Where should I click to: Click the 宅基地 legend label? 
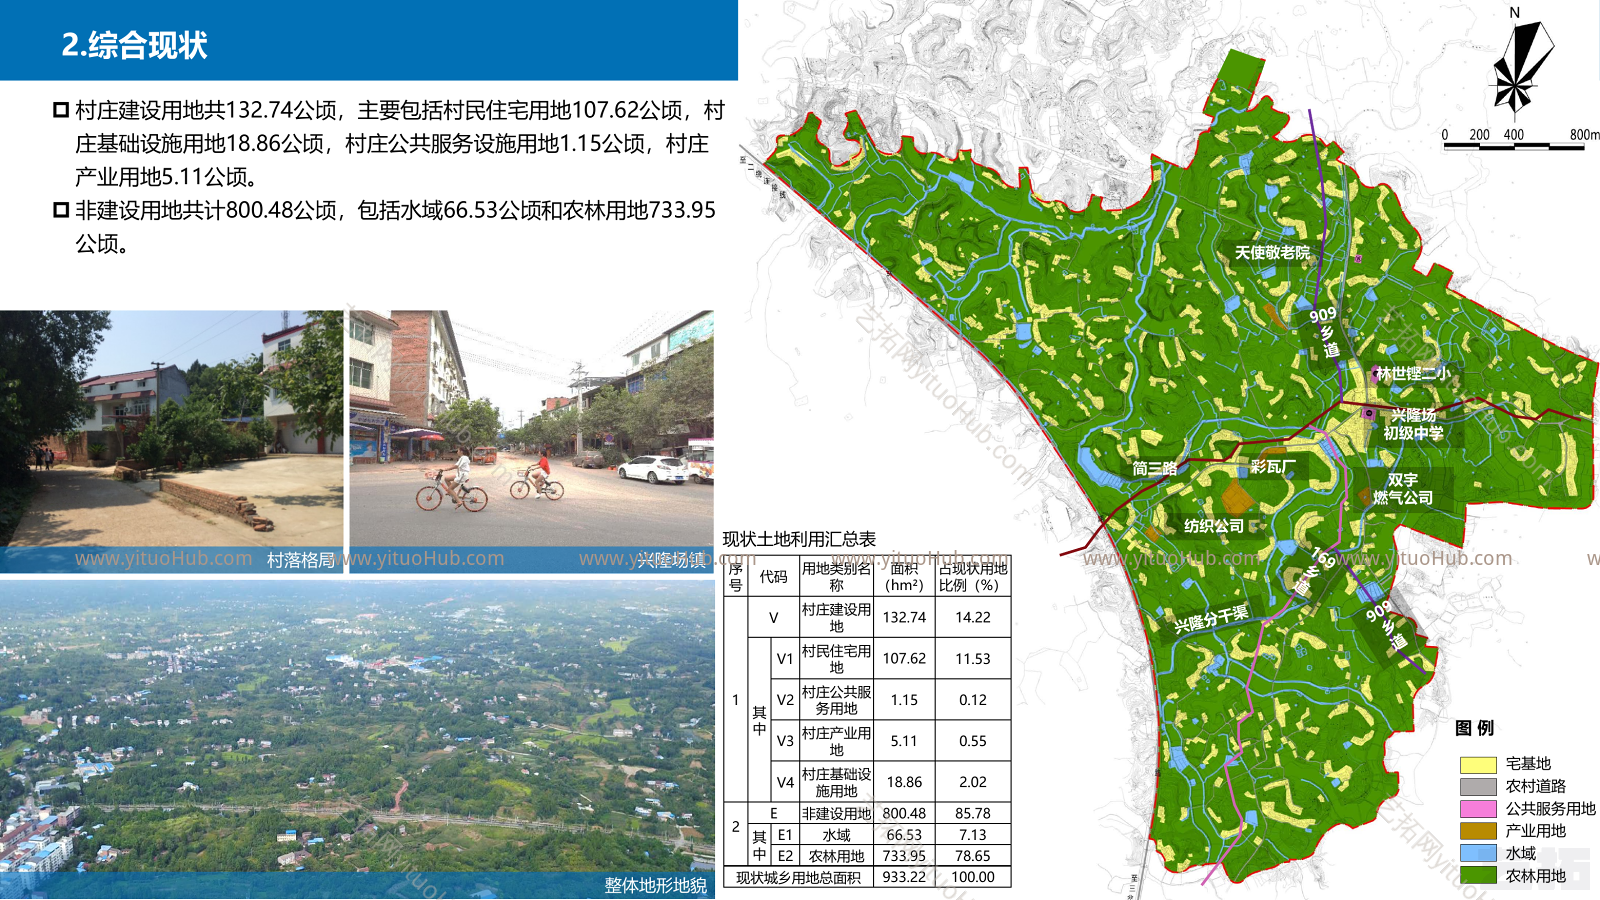point(1528,764)
